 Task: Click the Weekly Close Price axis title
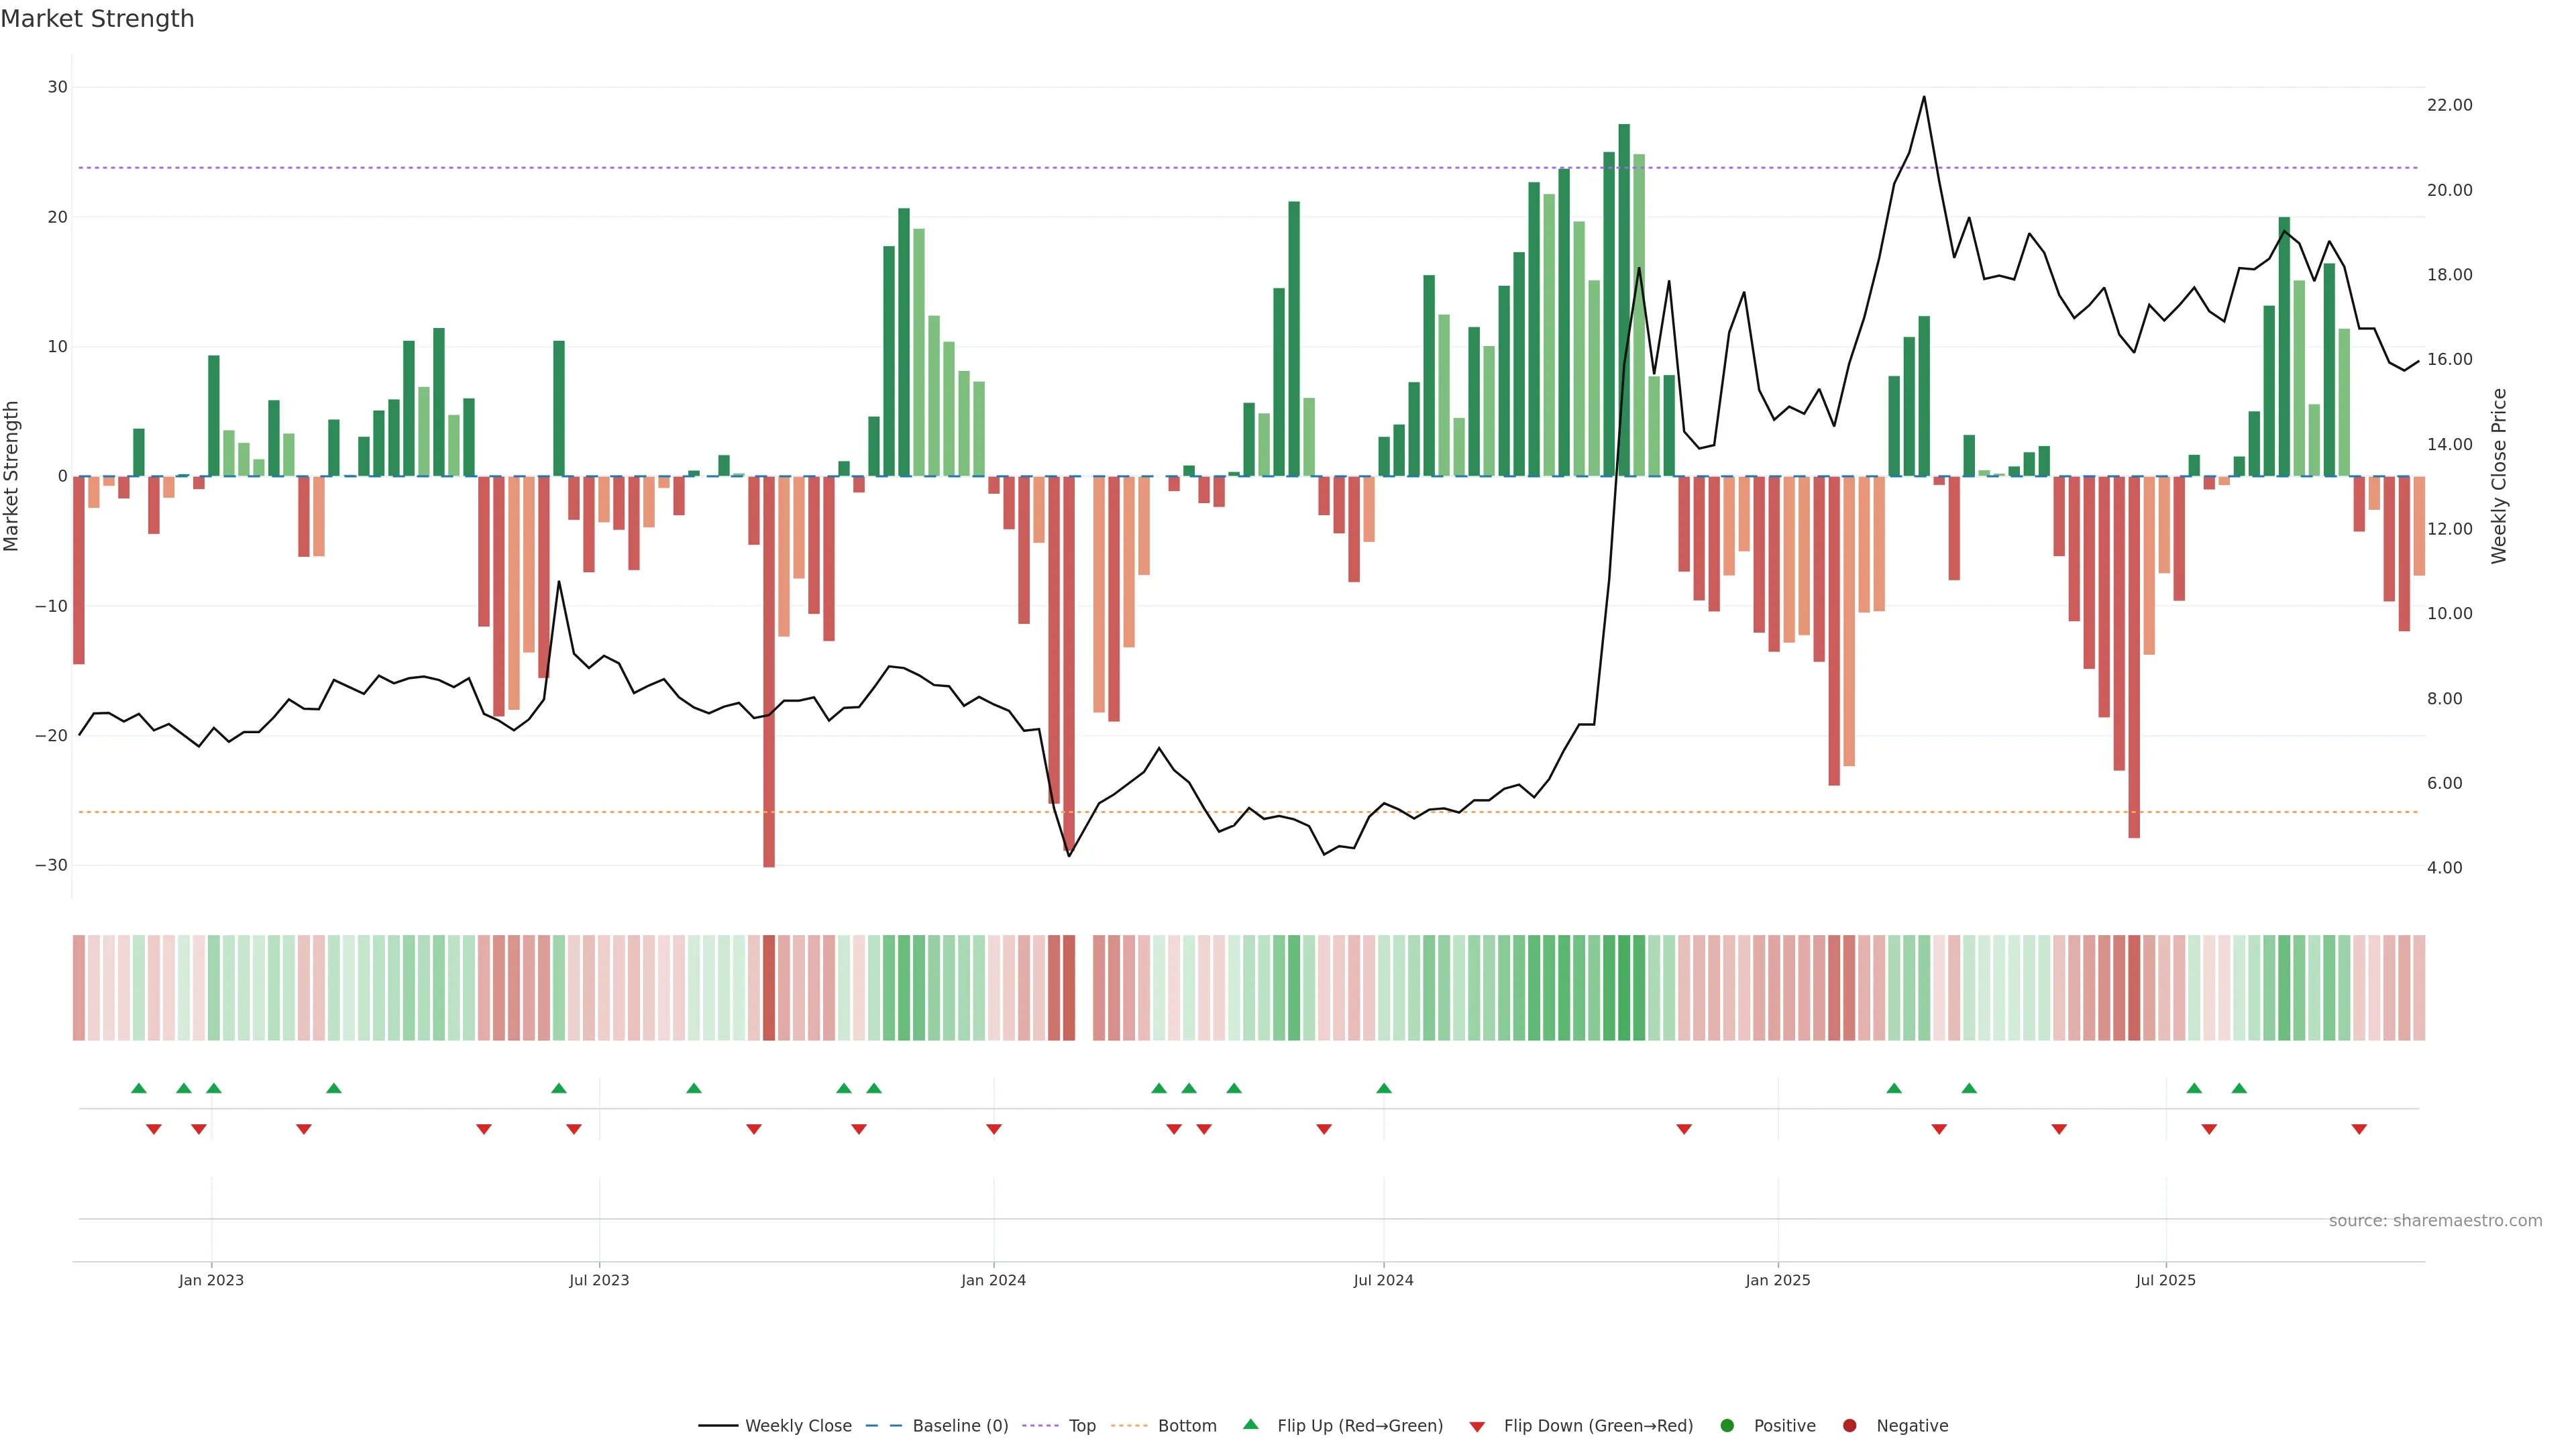coord(2498,476)
